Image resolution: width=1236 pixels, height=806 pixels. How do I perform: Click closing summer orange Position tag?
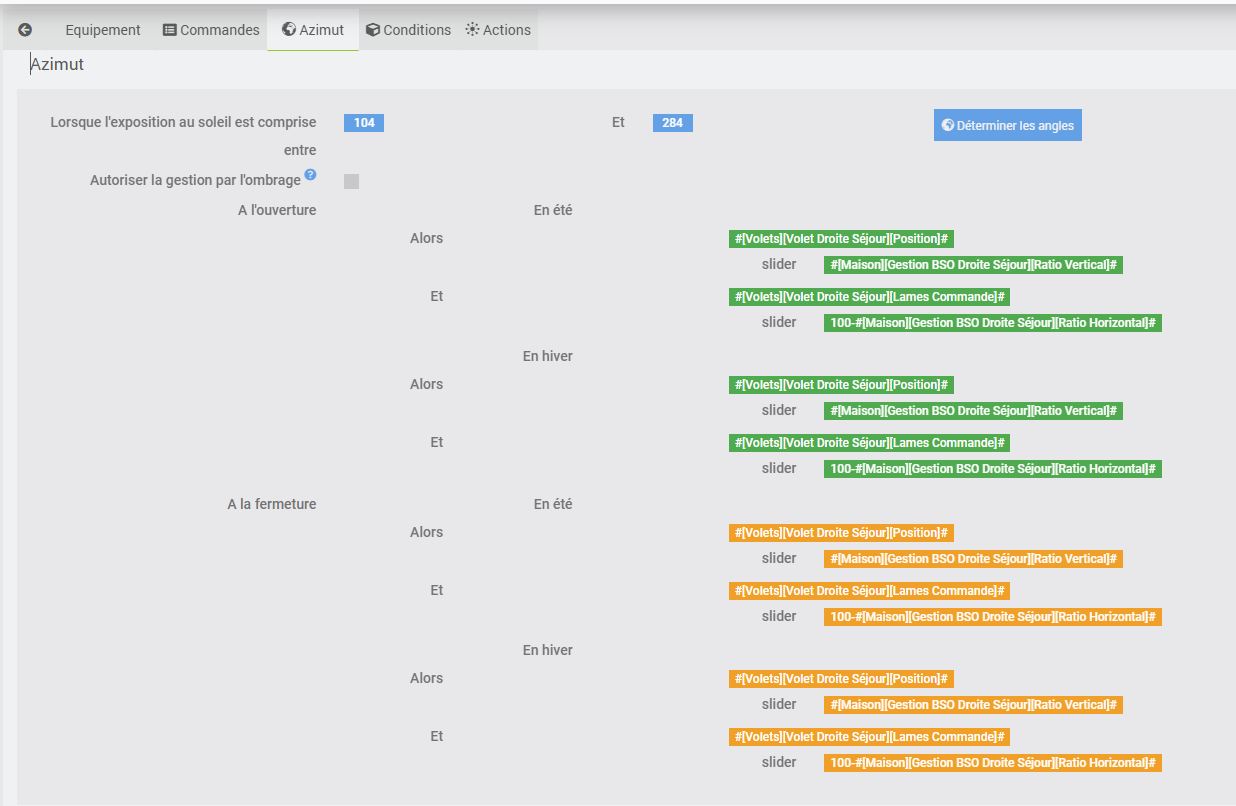(841, 533)
